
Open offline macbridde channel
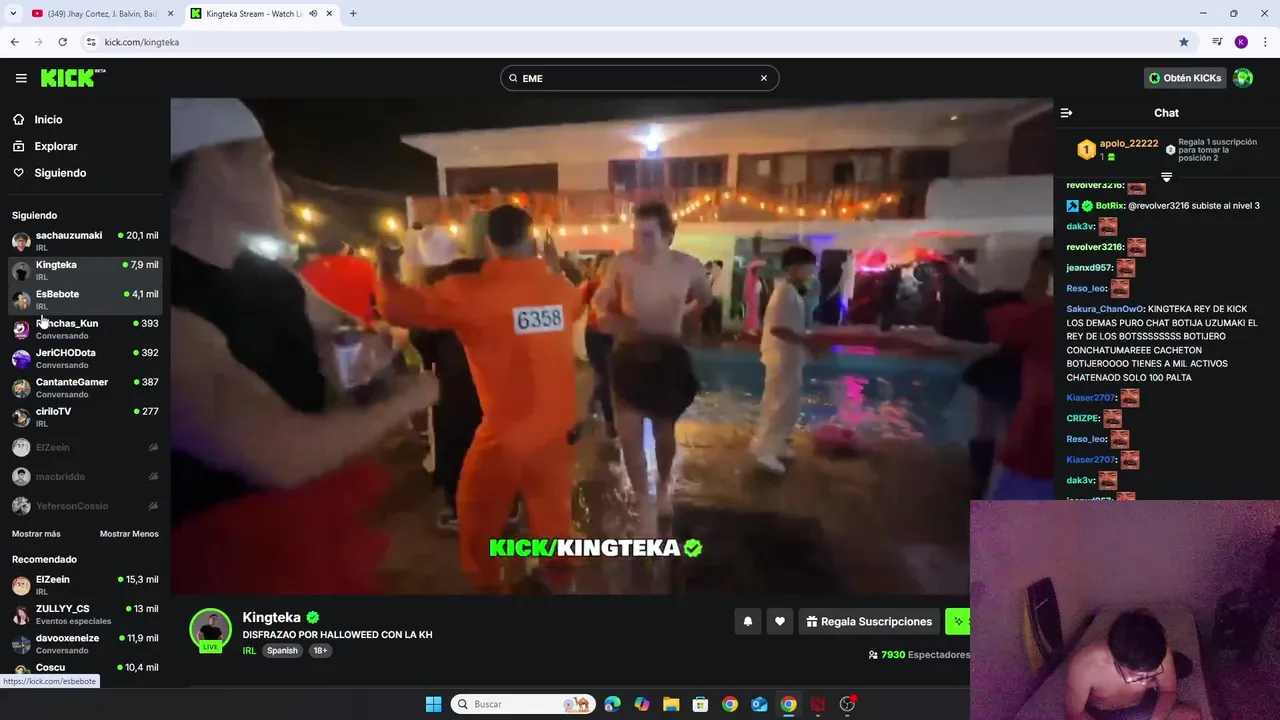click(x=85, y=477)
